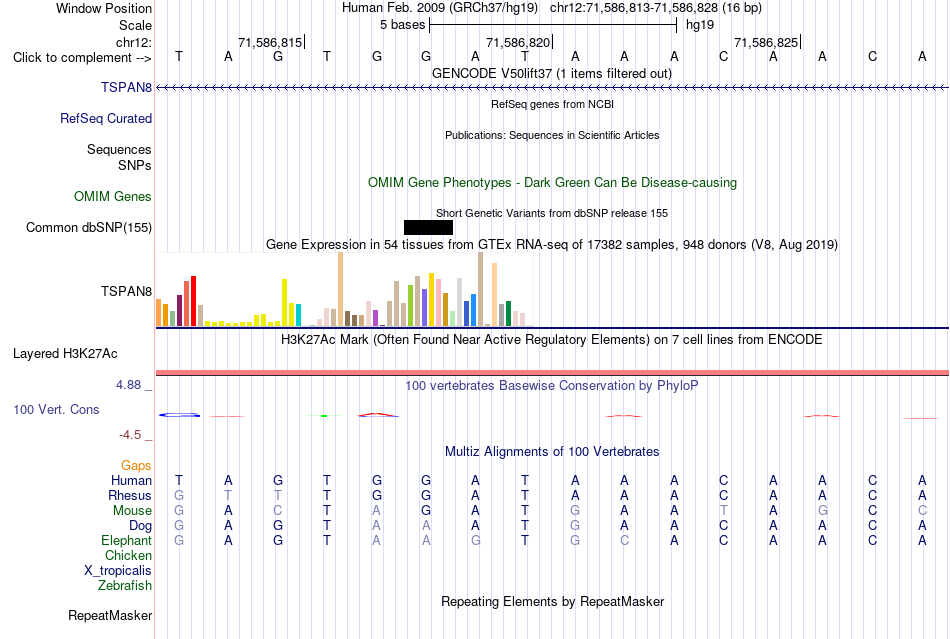Viewport: 950px width, 639px height.
Task: Click 'Repeating Elements by RepeatMasker' title
Action: pyautogui.click(x=552, y=601)
